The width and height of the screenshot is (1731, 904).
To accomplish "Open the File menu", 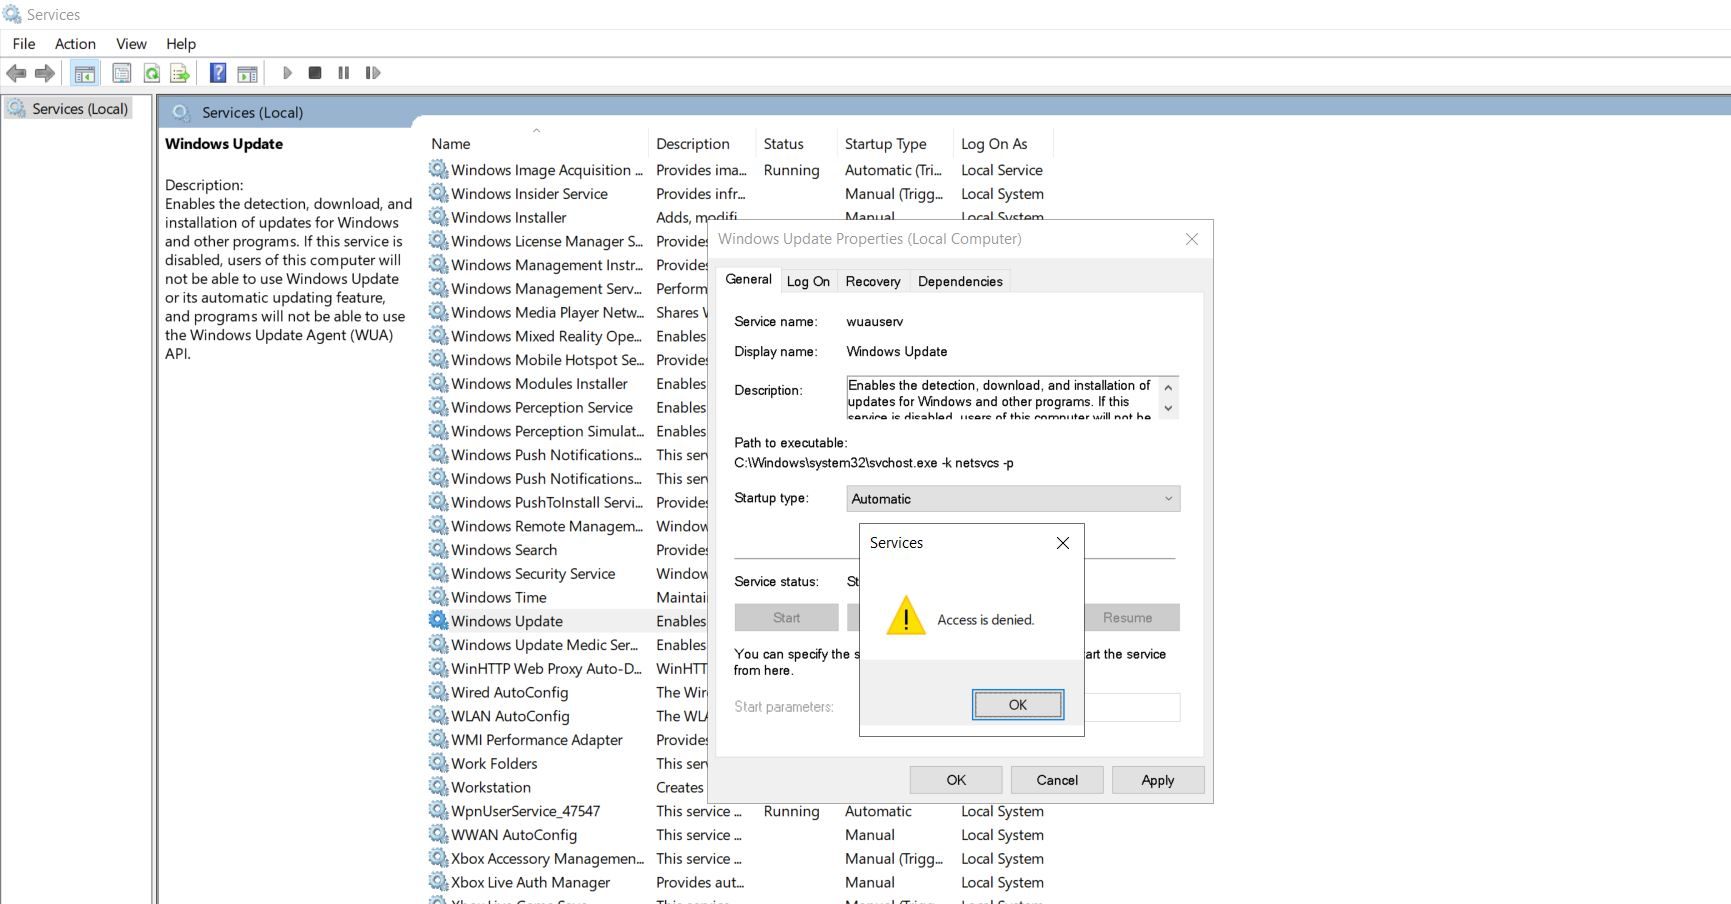I will (x=24, y=44).
